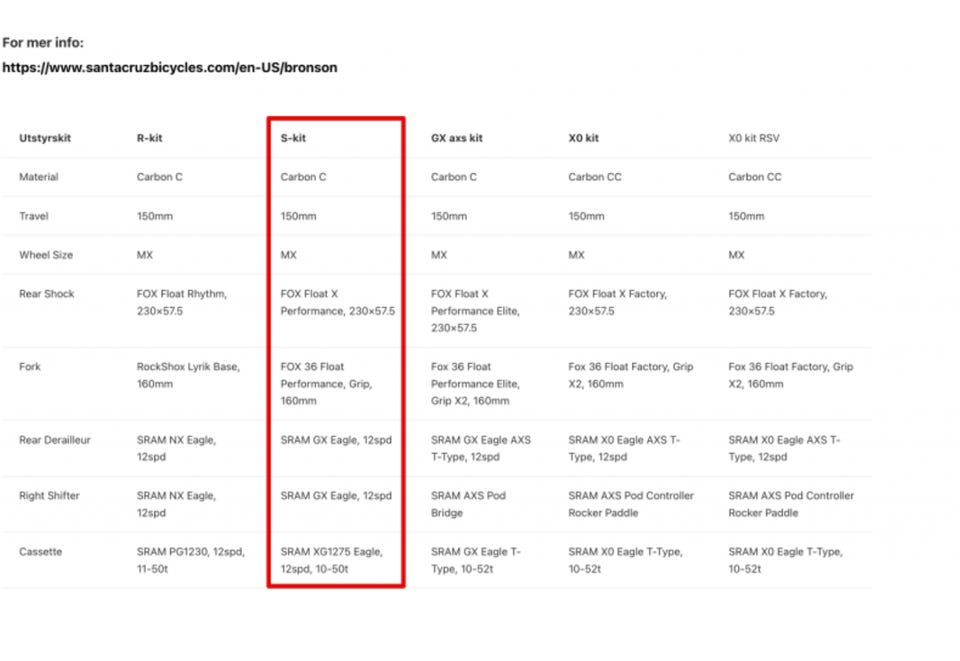Click the X0 kit Right Shifter cell

(x=631, y=504)
